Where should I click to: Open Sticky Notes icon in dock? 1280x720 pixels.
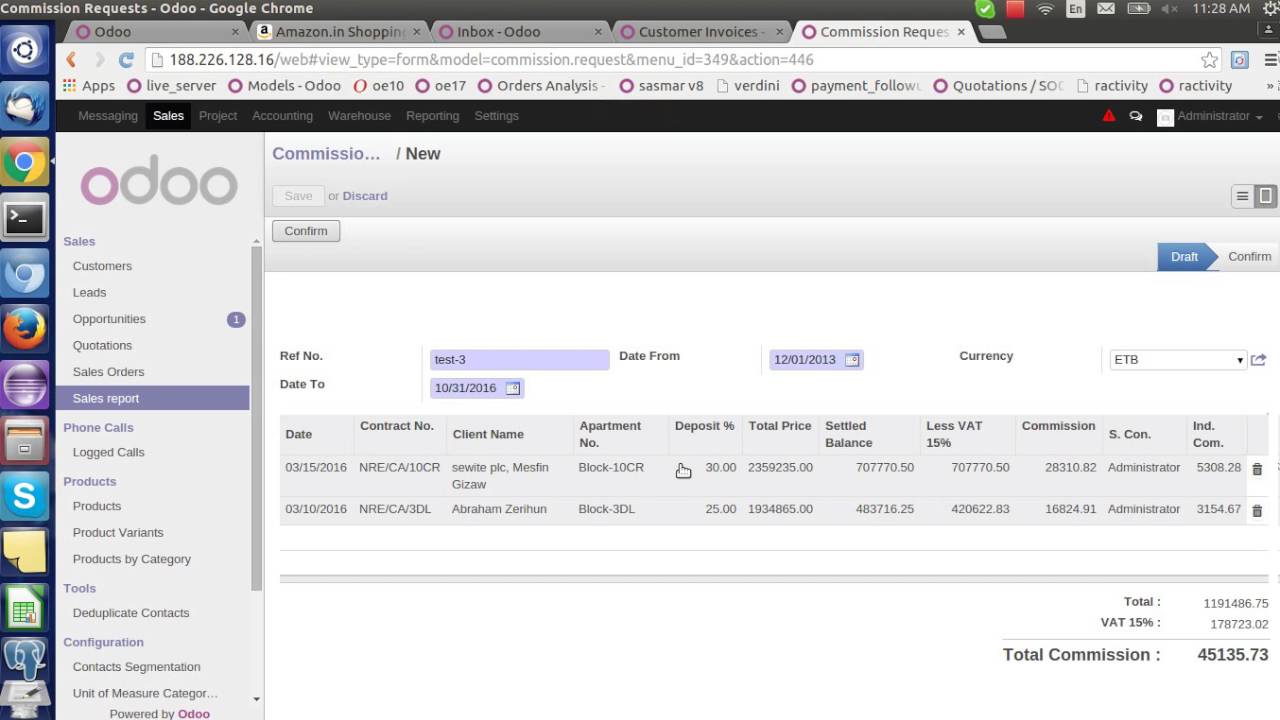[x=25, y=552]
